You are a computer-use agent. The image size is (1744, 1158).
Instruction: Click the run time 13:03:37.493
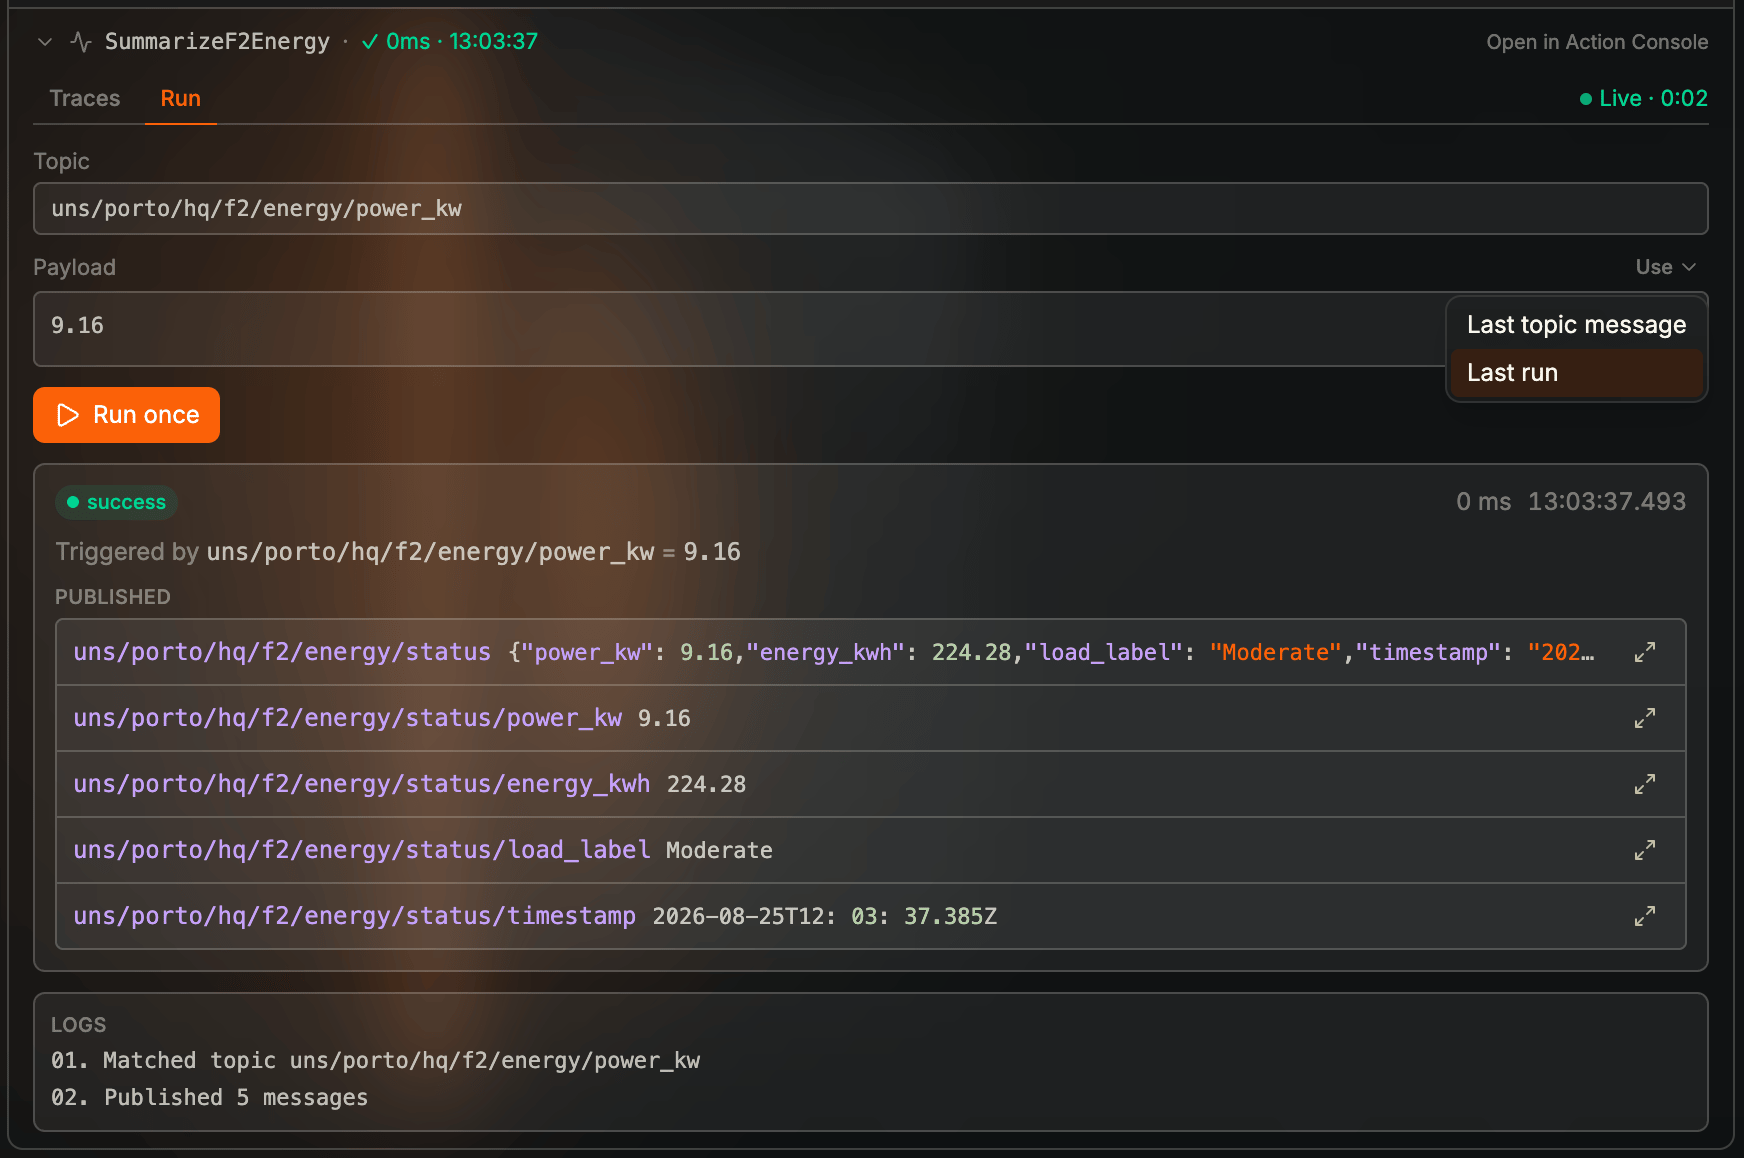tap(1606, 502)
